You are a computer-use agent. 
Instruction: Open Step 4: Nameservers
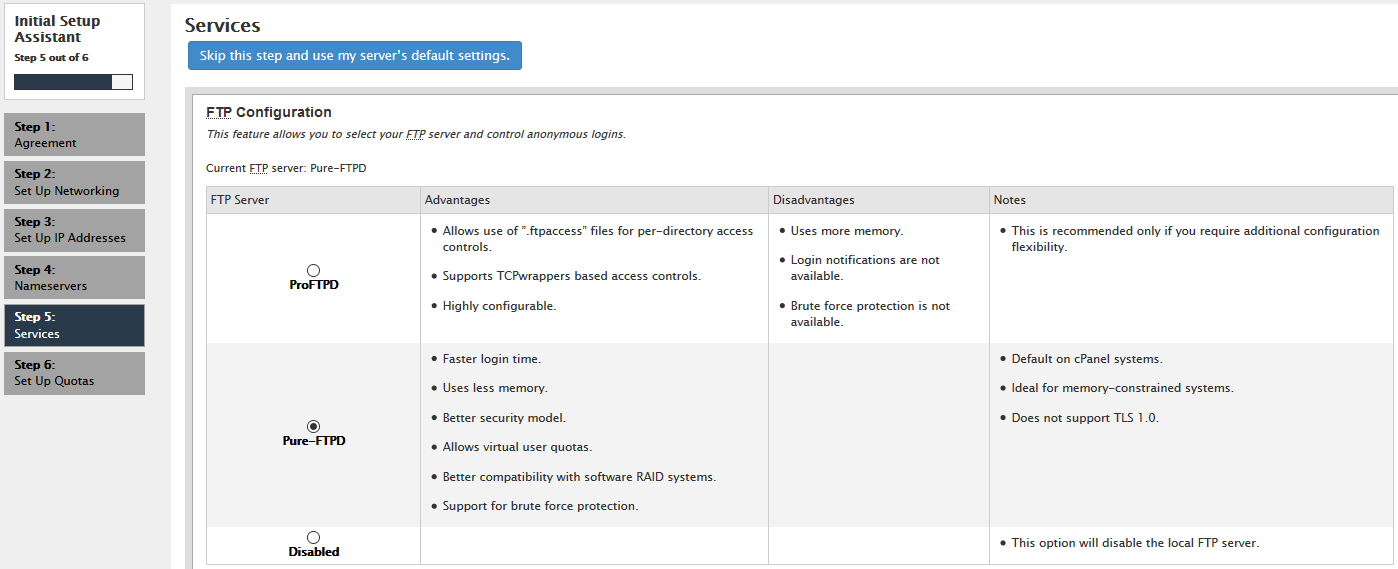click(74, 277)
